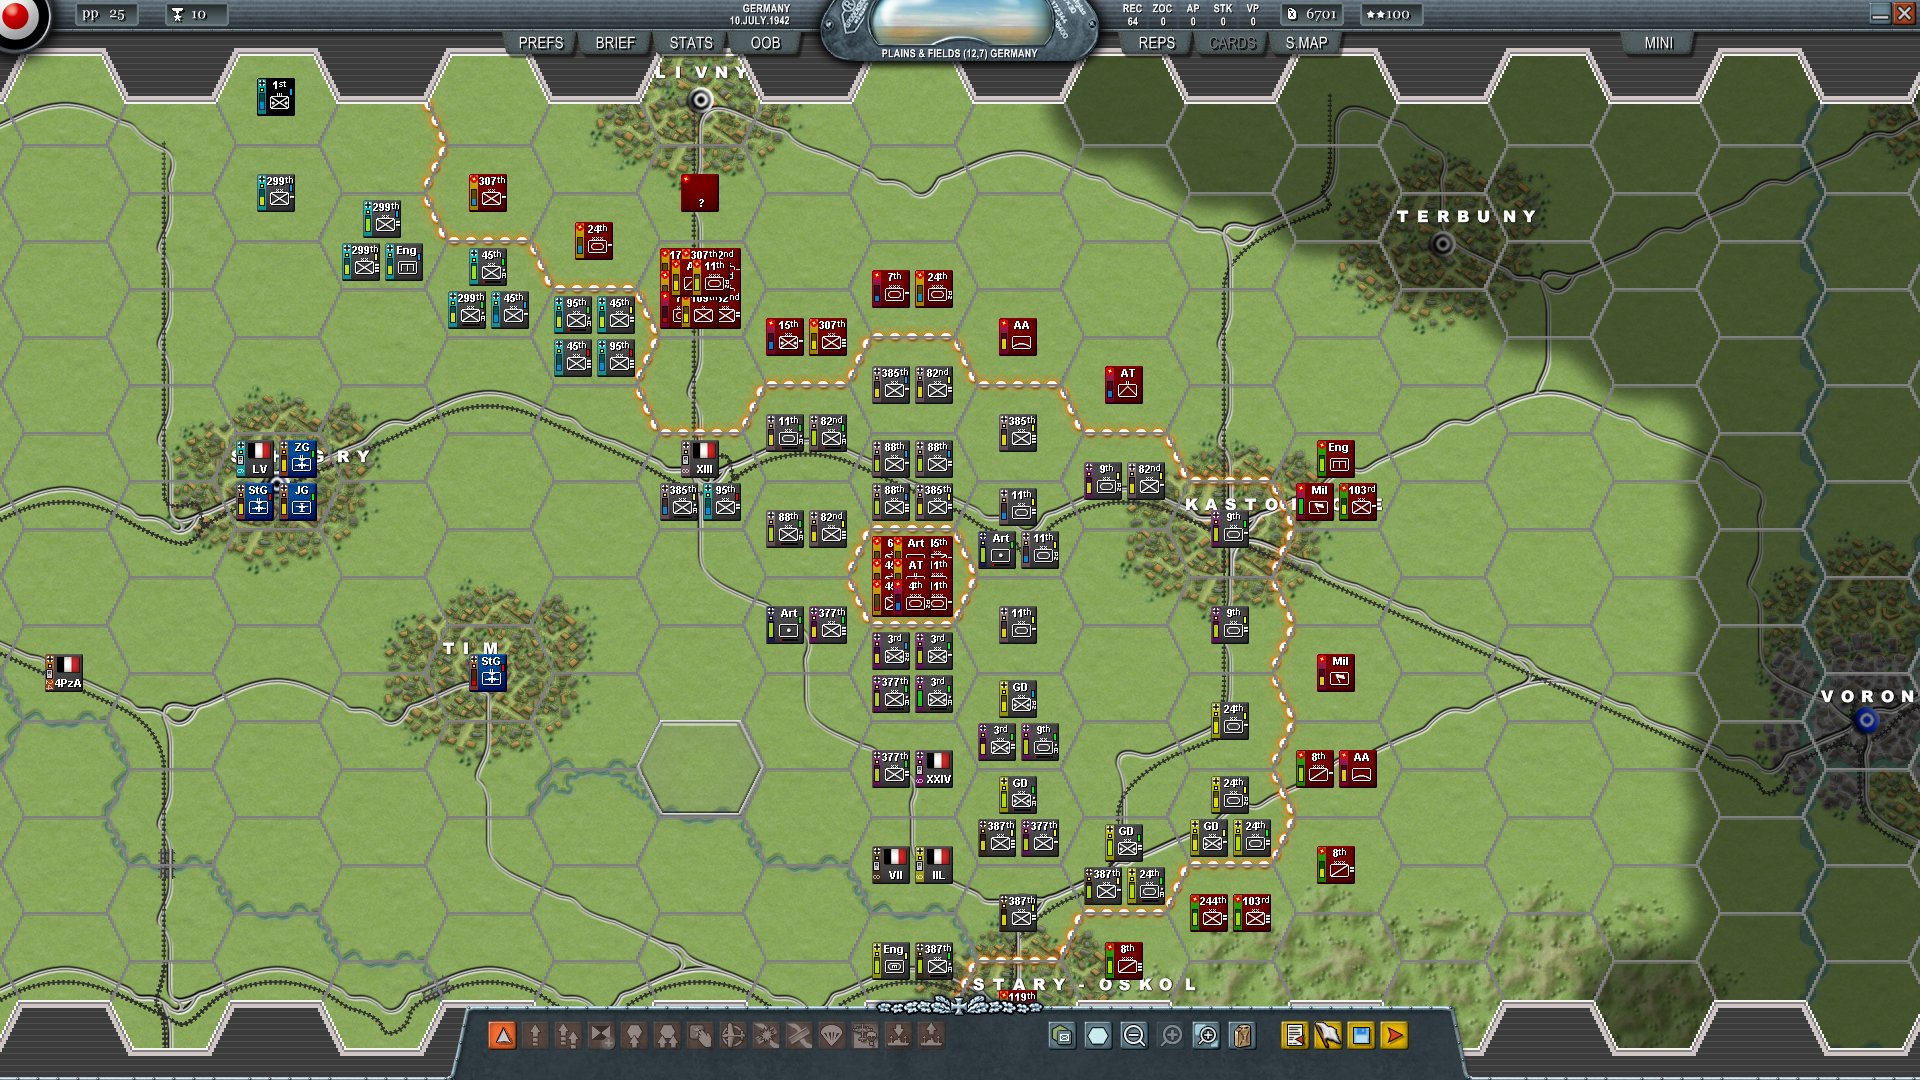Click the double up-arrow group move icon
Viewport: 1920px width, 1080px height.
pyautogui.click(x=568, y=1036)
